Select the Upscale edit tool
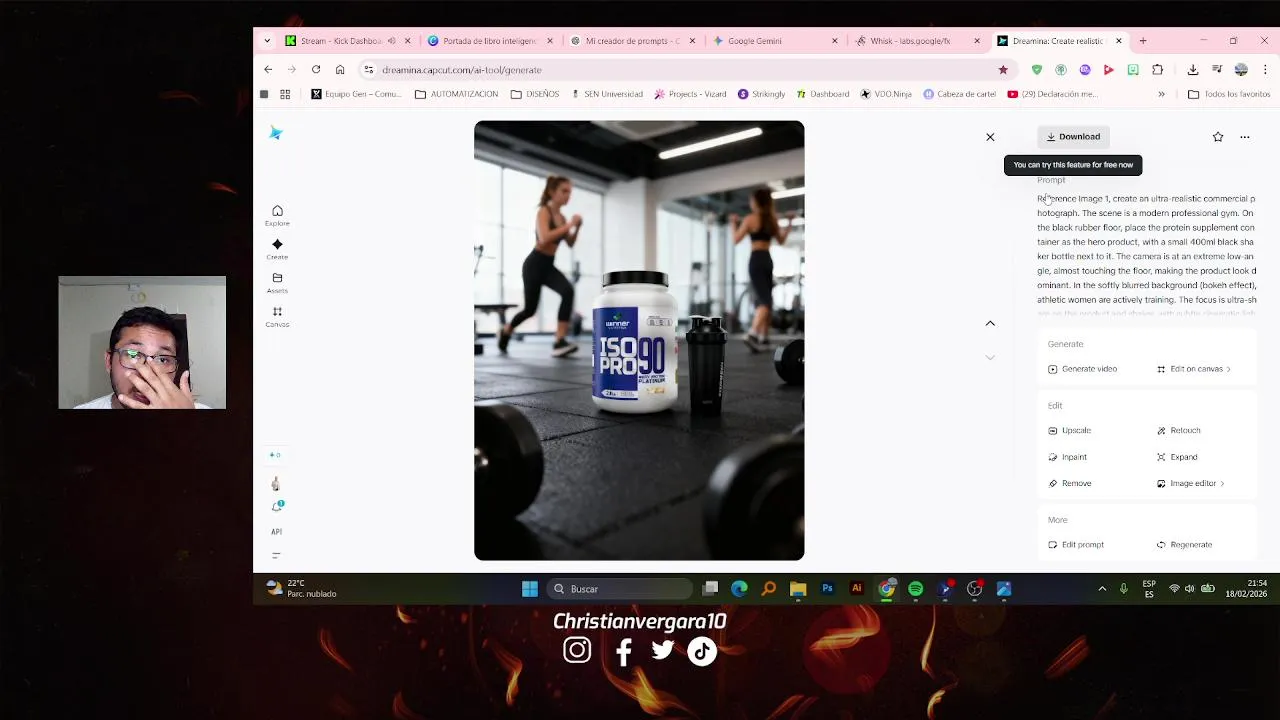 (x=1069, y=431)
